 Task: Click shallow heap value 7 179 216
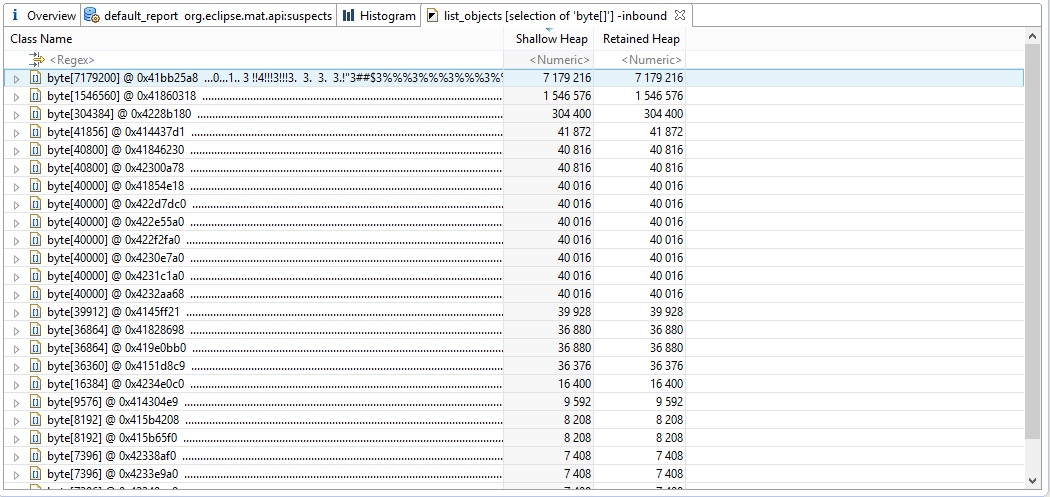(567, 78)
